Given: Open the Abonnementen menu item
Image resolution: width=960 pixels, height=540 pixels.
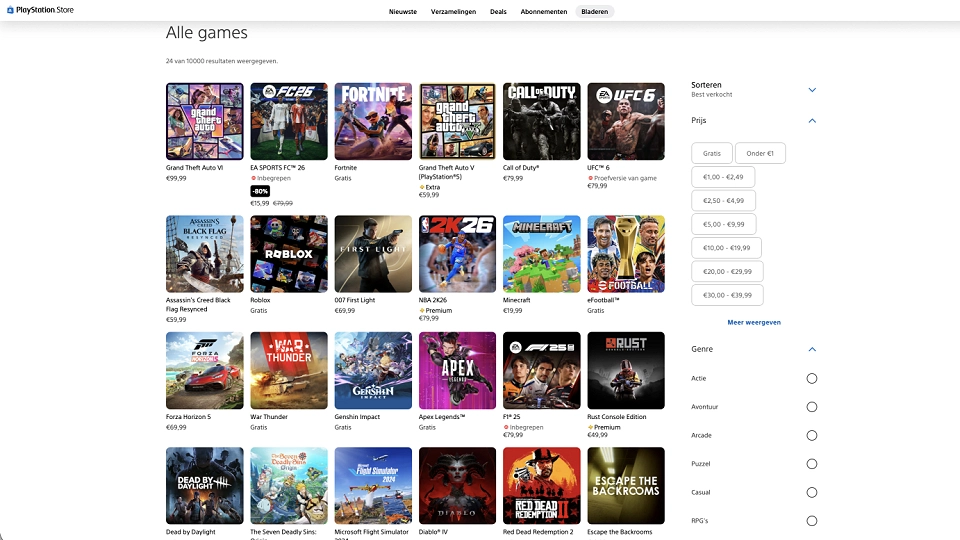Looking at the screenshot, I should point(544,12).
